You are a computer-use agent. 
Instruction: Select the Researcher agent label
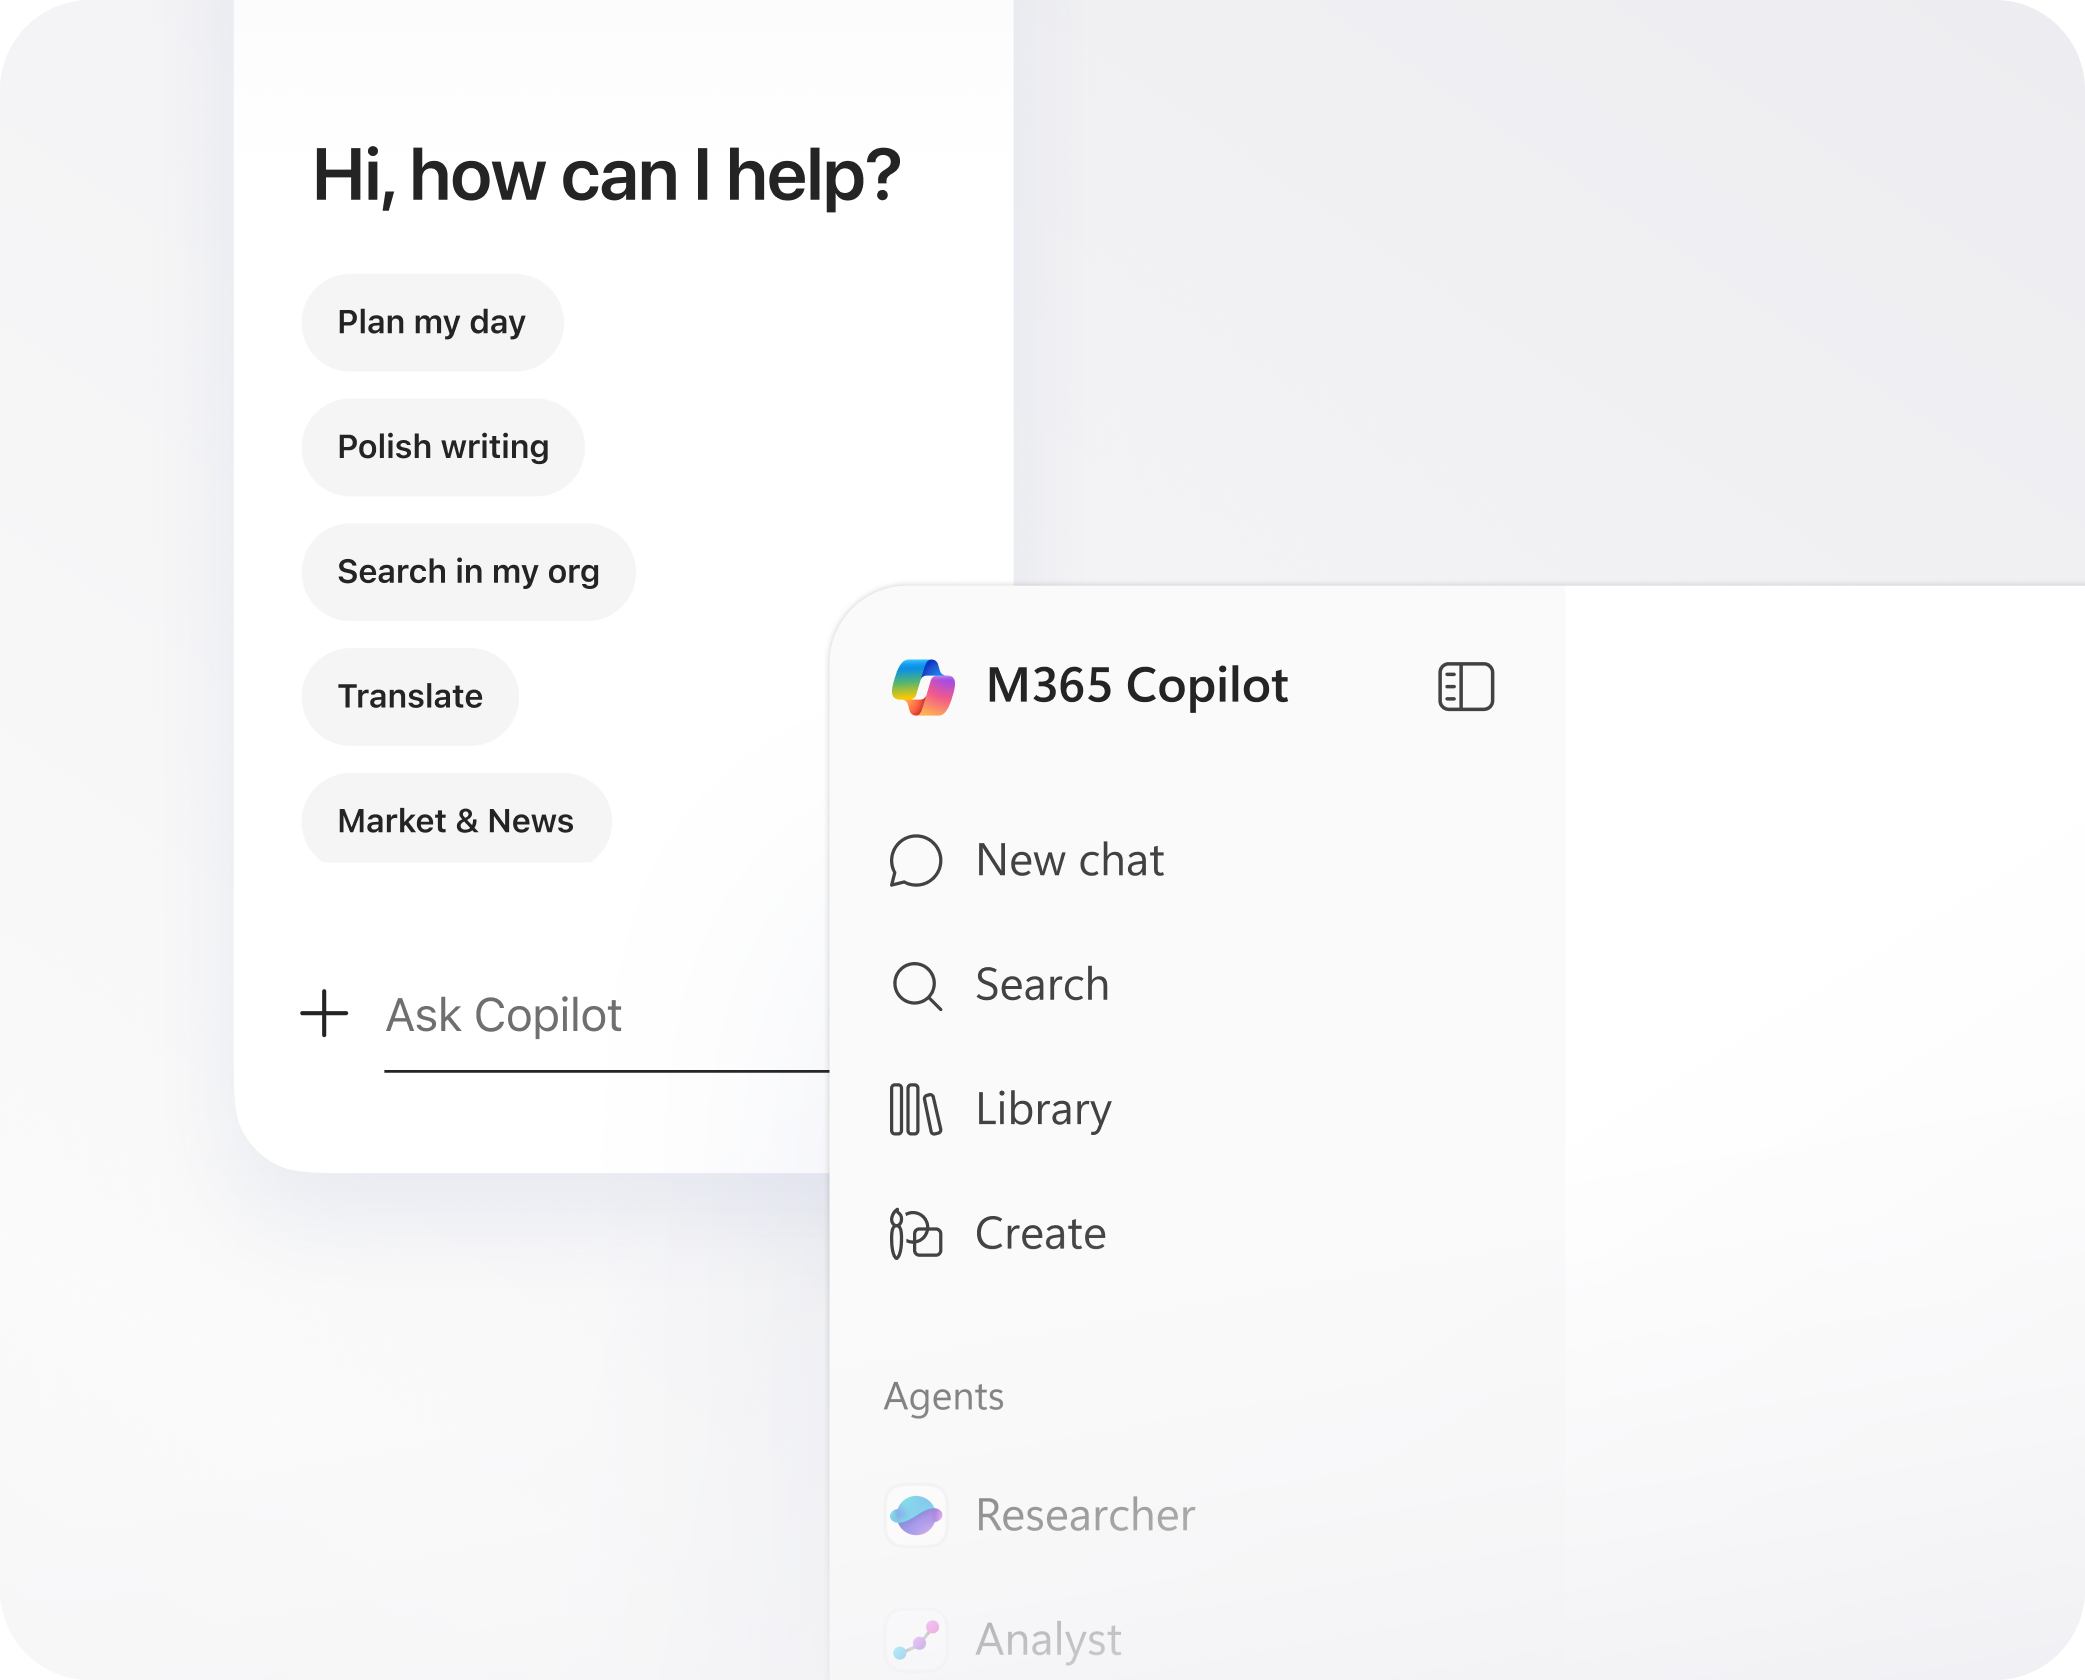[1085, 1515]
